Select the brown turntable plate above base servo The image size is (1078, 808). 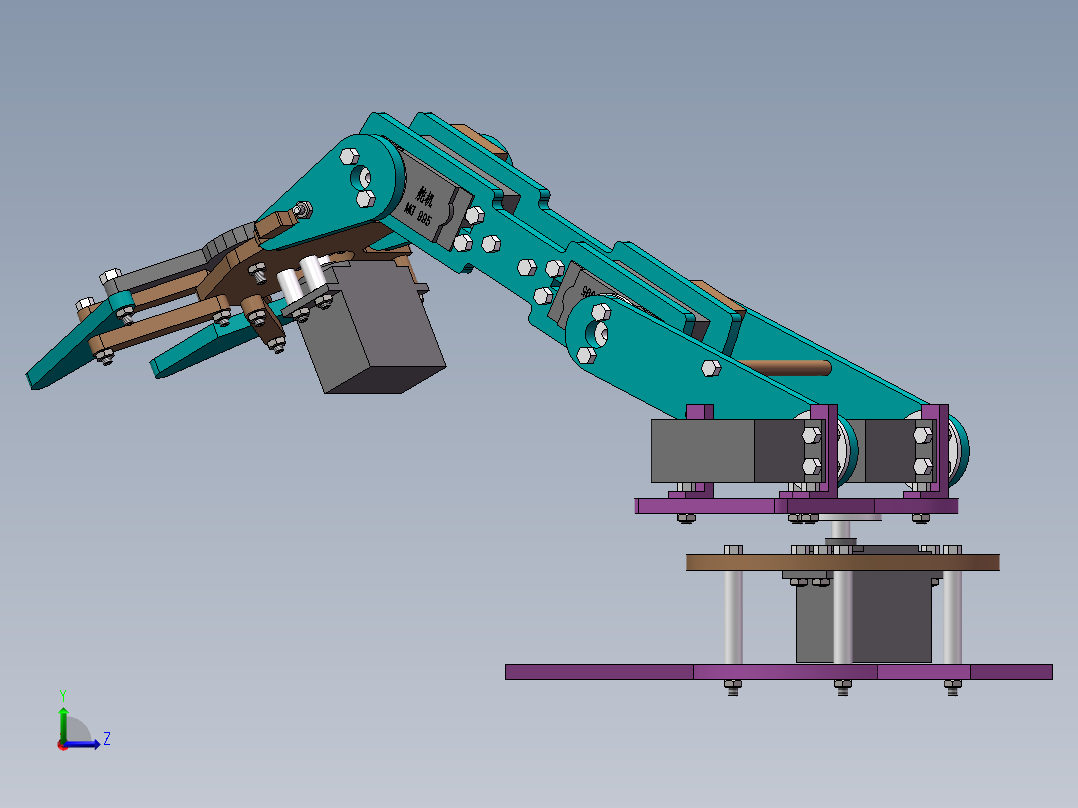[x=842, y=563]
